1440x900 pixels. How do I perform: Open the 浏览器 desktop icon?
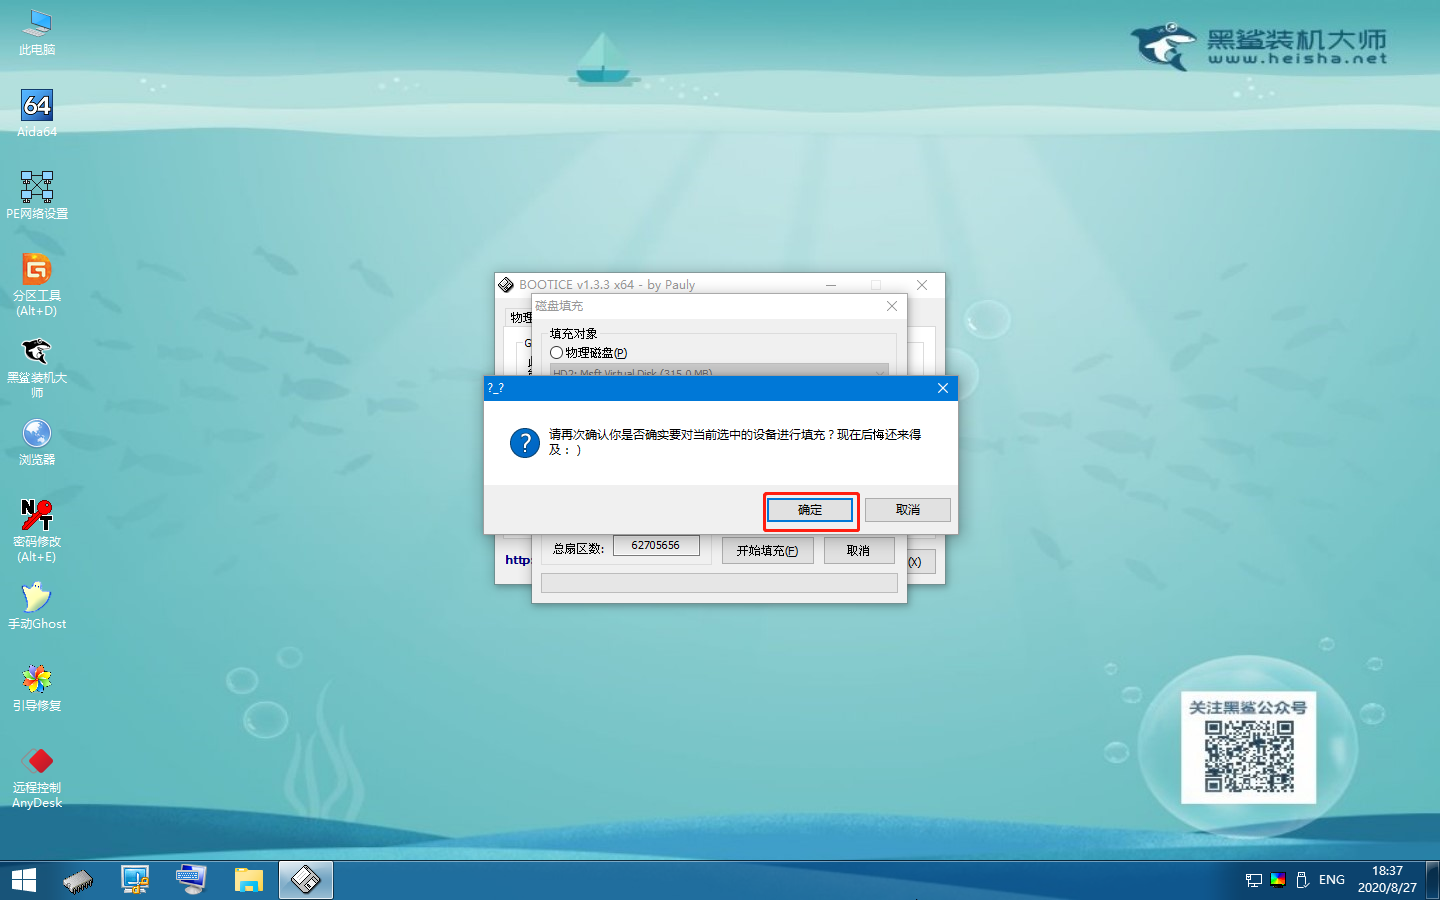pyautogui.click(x=37, y=442)
